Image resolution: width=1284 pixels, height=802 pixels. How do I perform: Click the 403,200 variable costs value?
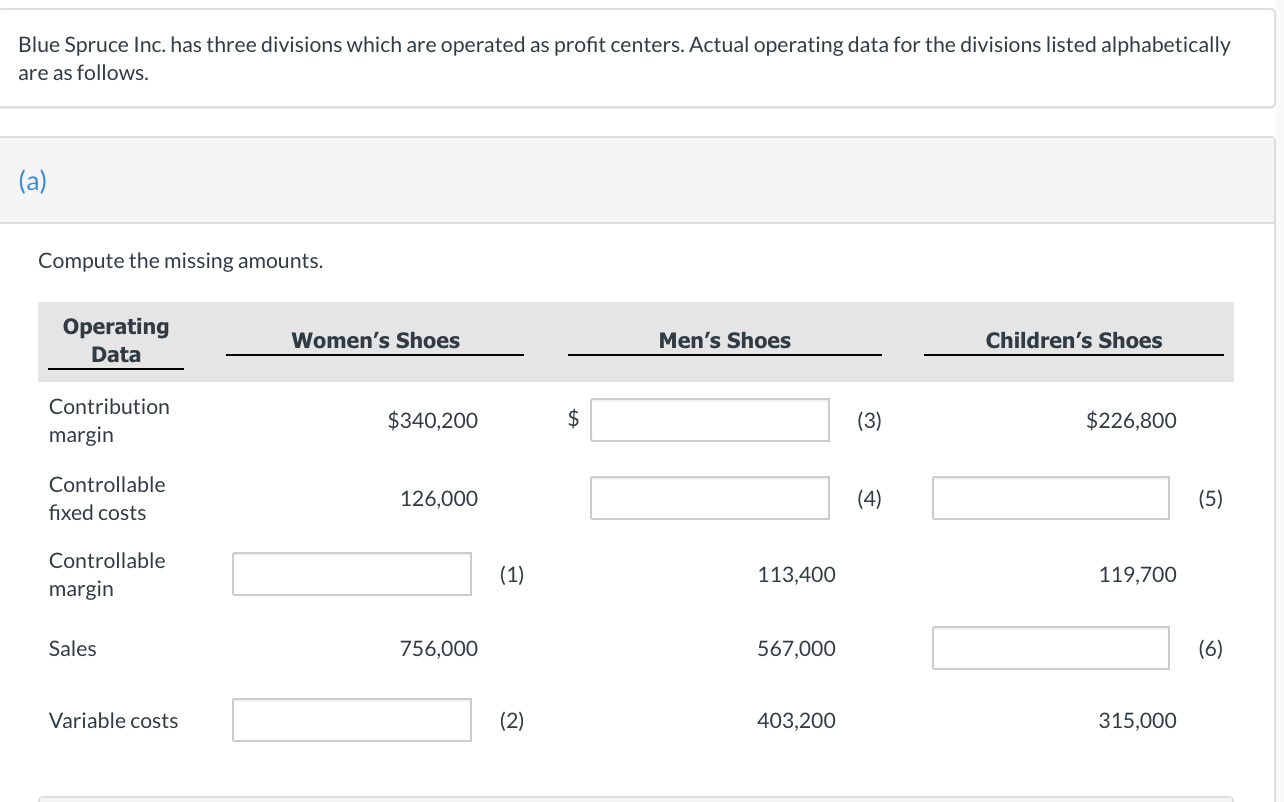797,720
